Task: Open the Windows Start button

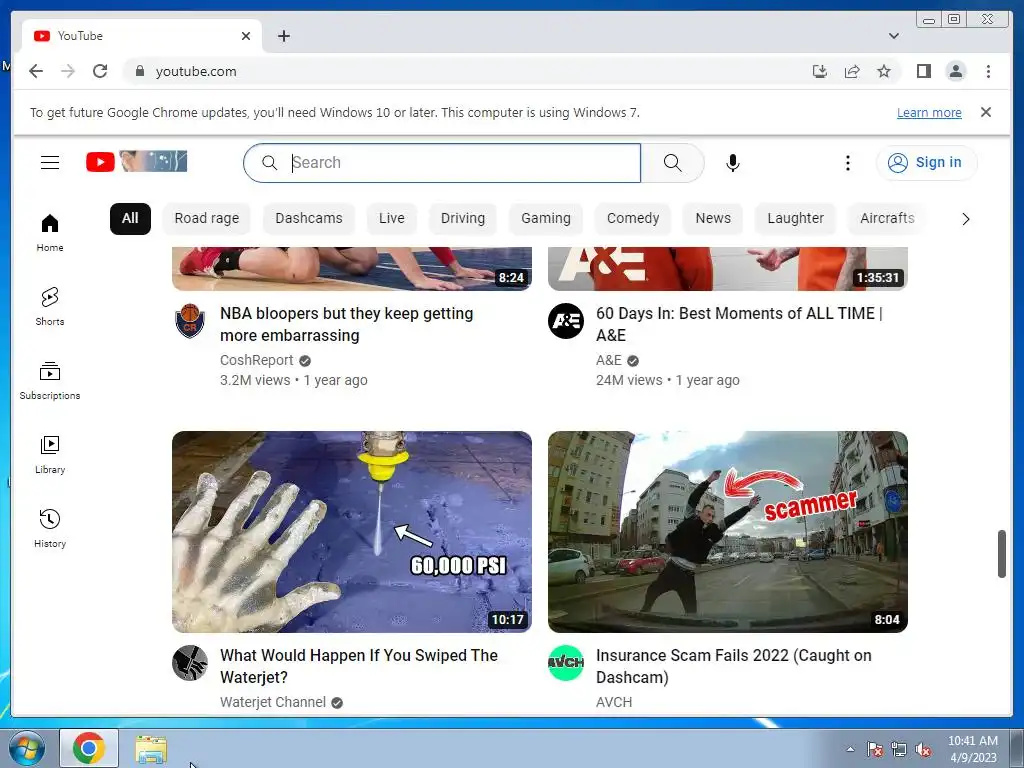Action: click(x=27, y=748)
